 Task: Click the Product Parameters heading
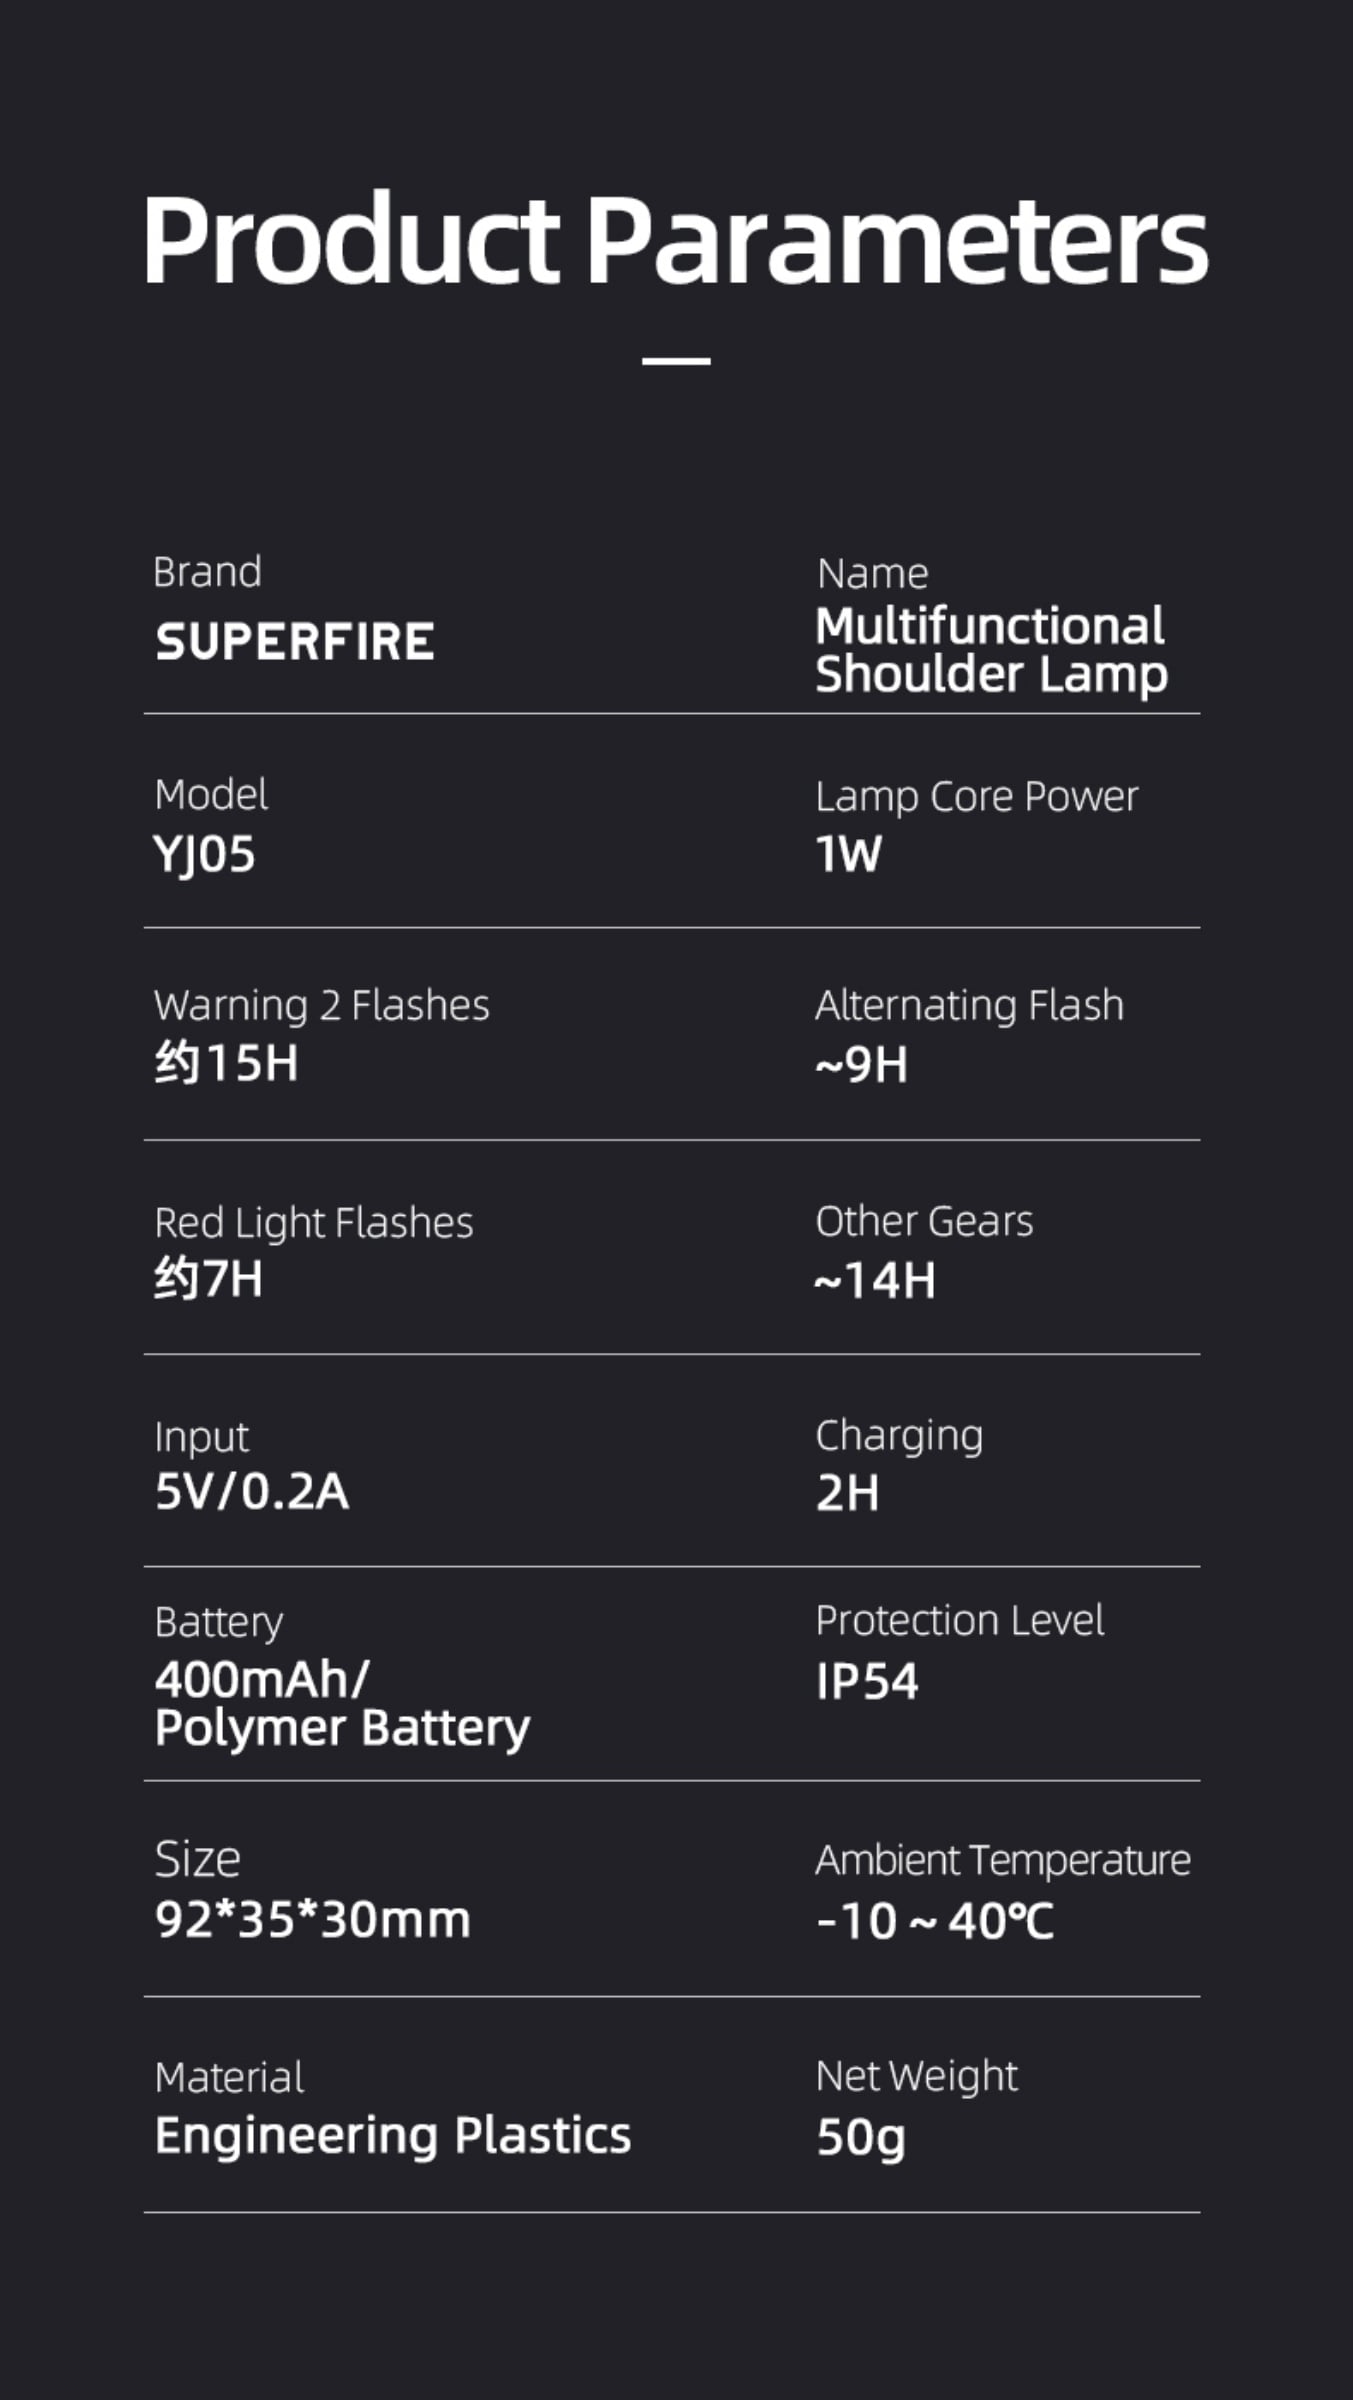[676, 242]
